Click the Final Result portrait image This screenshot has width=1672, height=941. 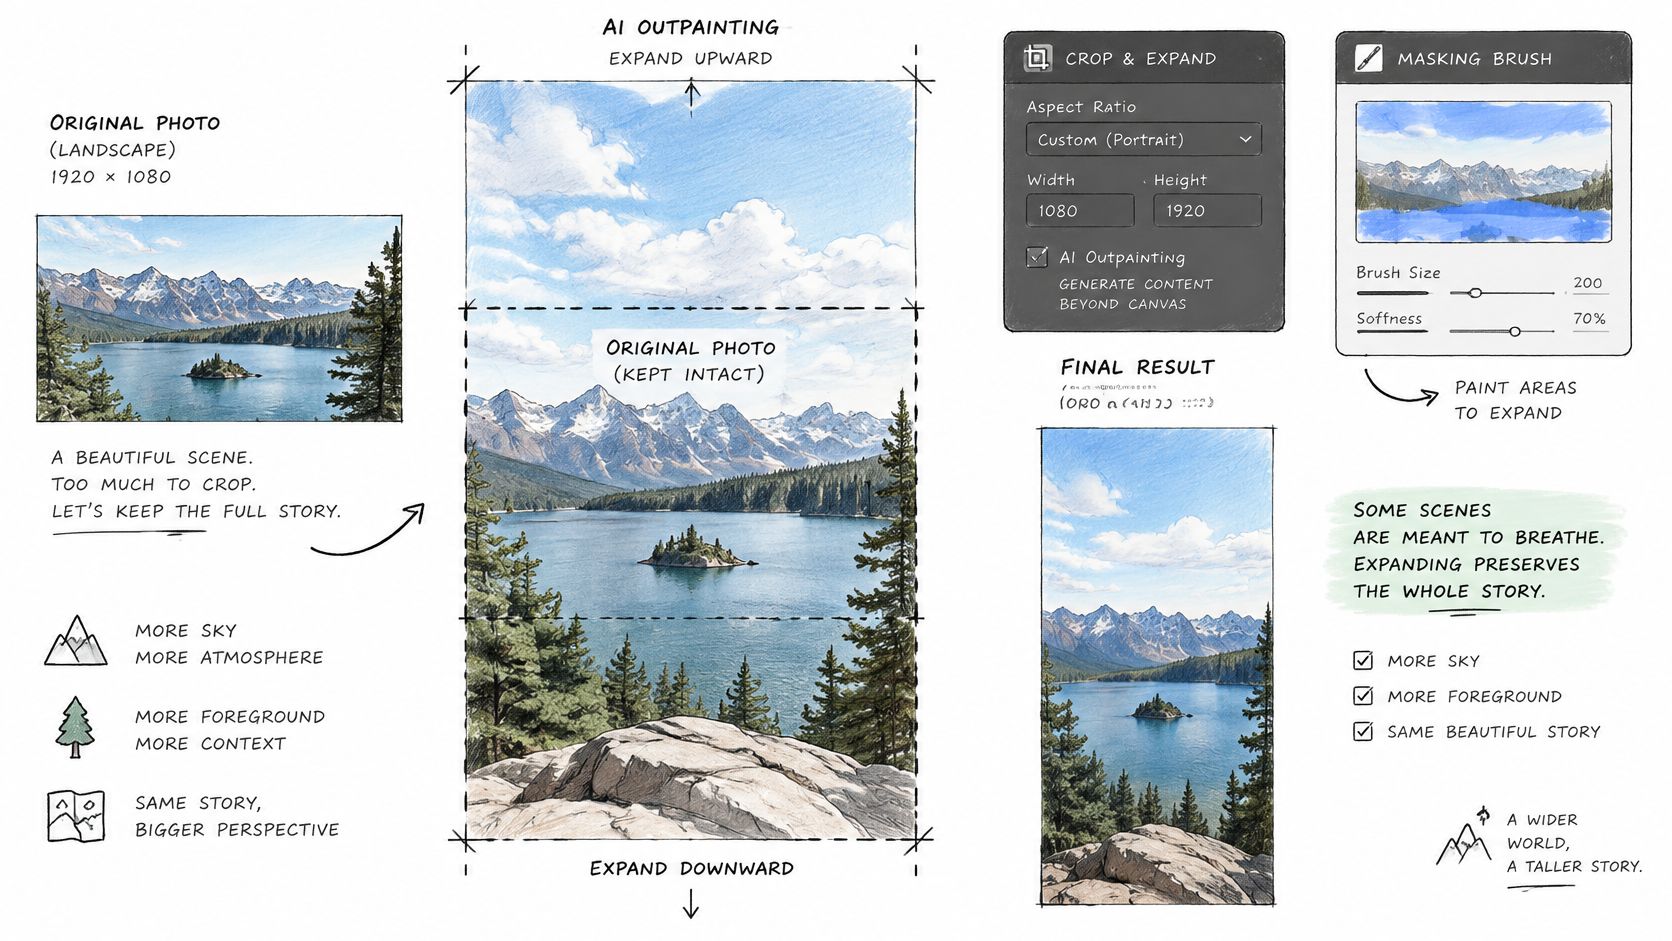click(1157, 666)
